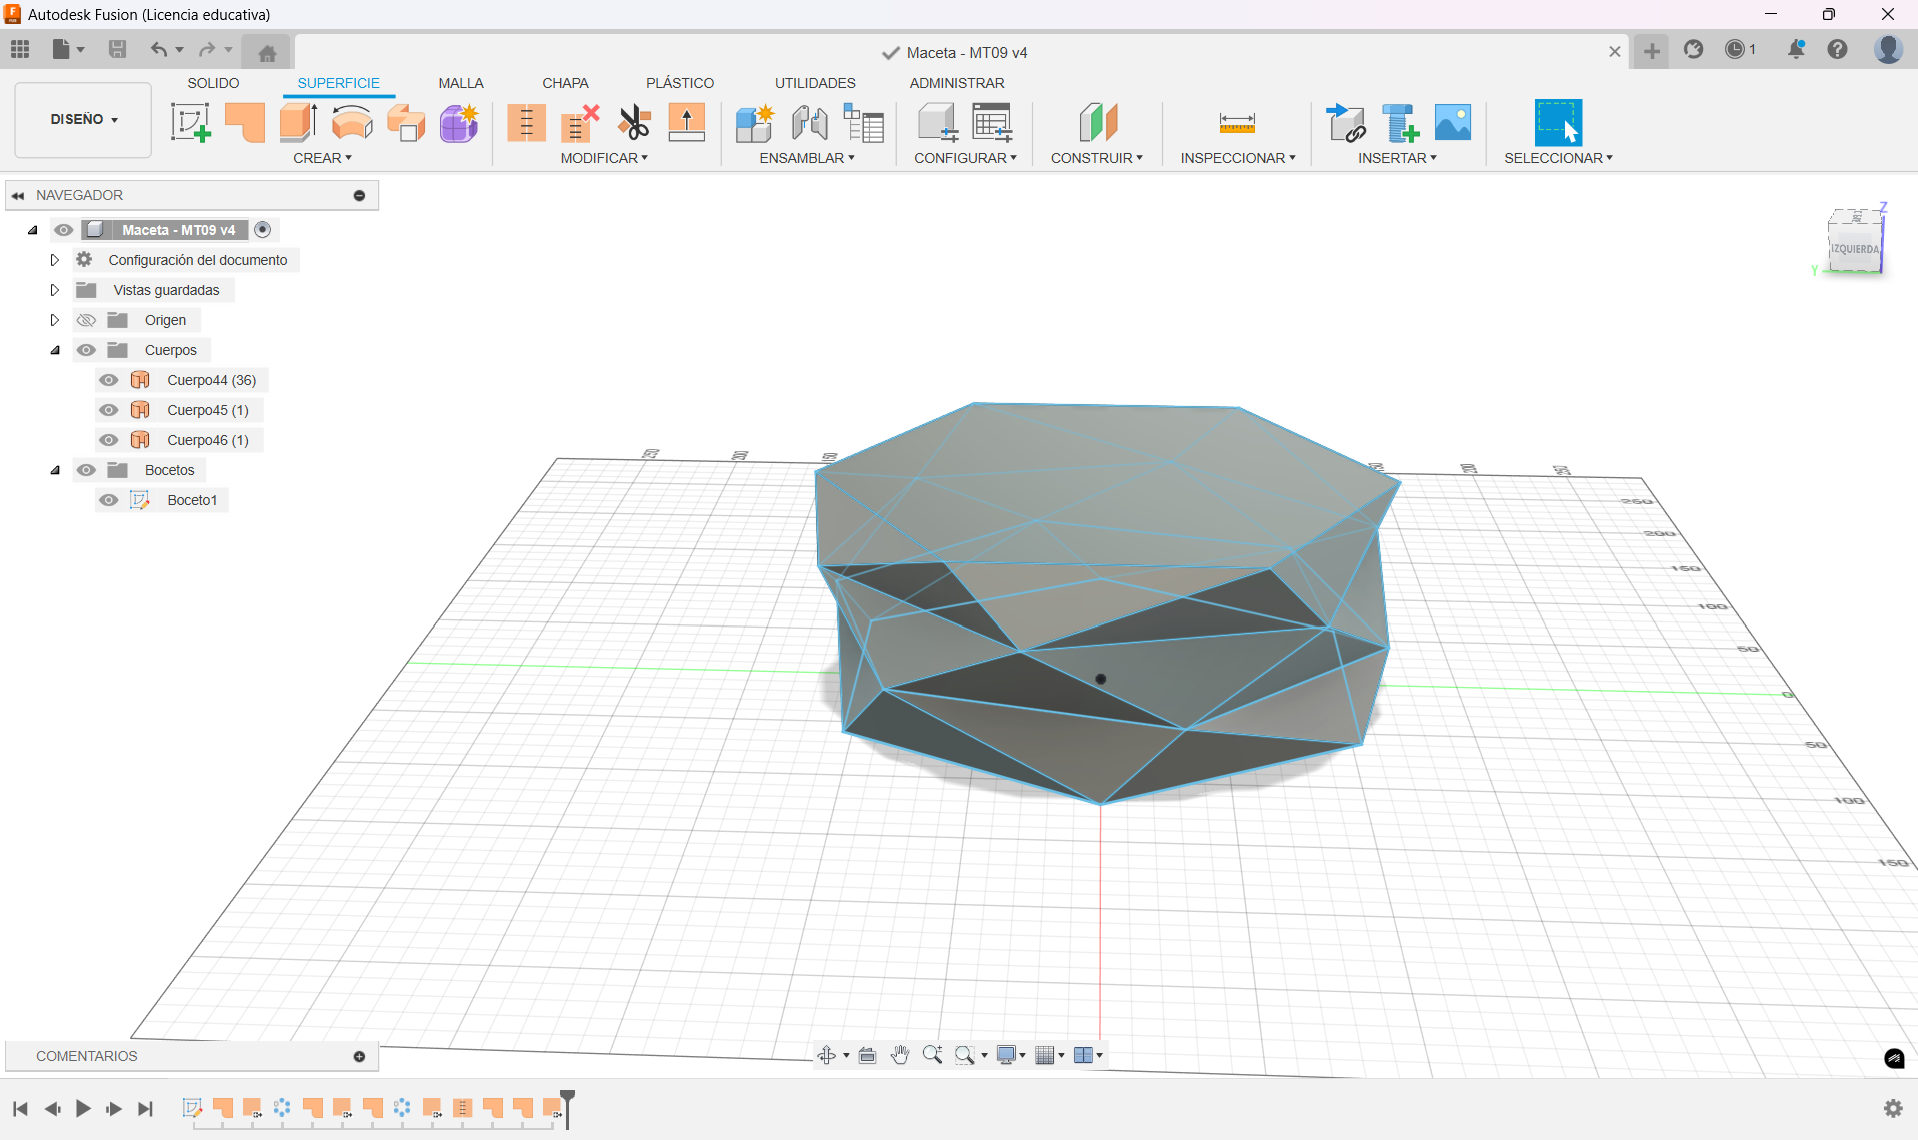Select the Extend surface tool
This screenshot has height=1140, width=1918.
(x=687, y=123)
